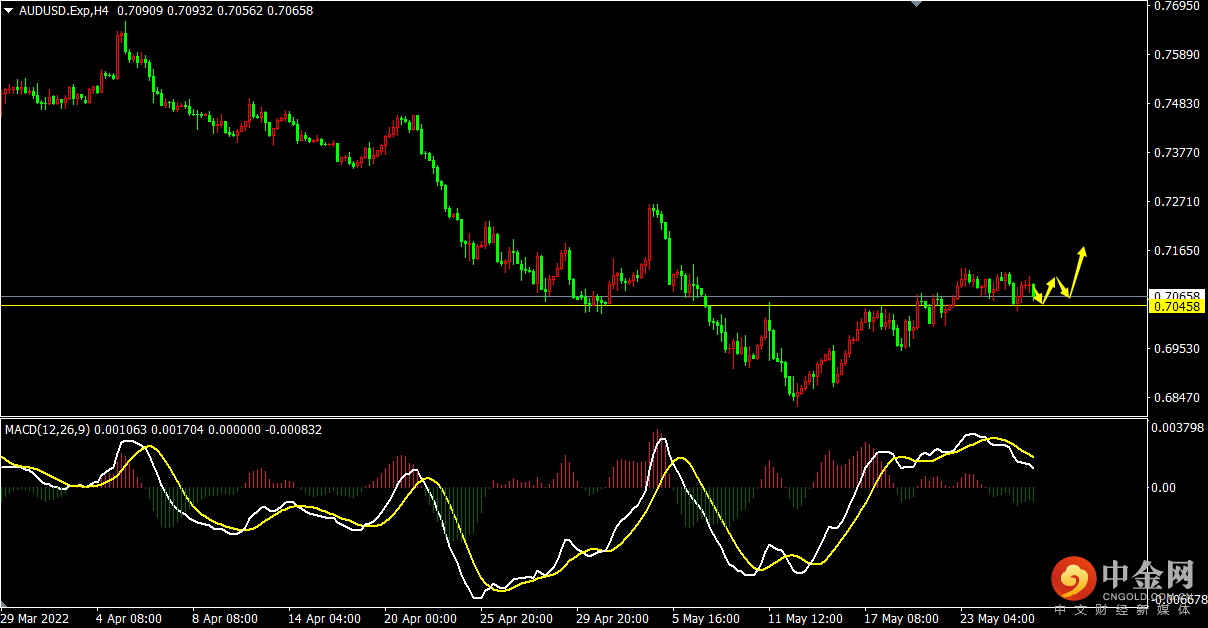Click the triangle arrow before AUDUSD.Exp,H4
Viewport: 1208px width, 628px height.
[x=9, y=11]
